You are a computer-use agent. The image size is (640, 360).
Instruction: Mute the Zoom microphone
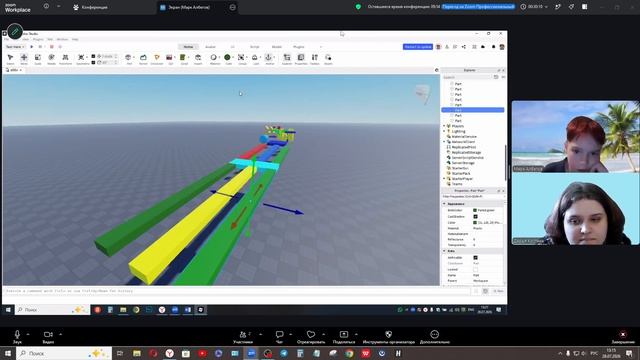coord(17,337)
